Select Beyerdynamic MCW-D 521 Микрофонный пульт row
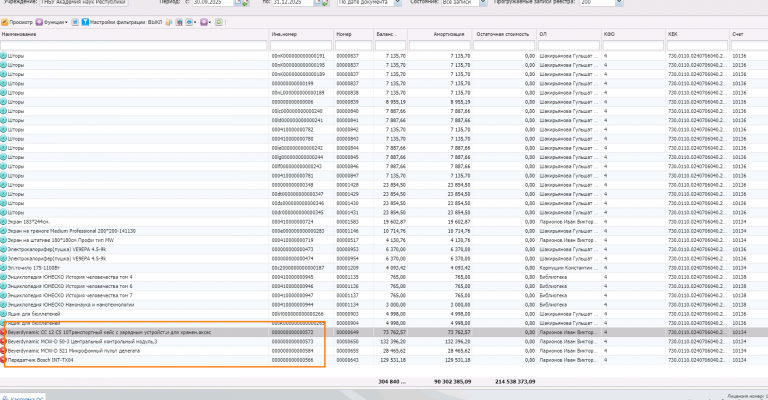Screen dimensions: 768x400 point(384,351)
